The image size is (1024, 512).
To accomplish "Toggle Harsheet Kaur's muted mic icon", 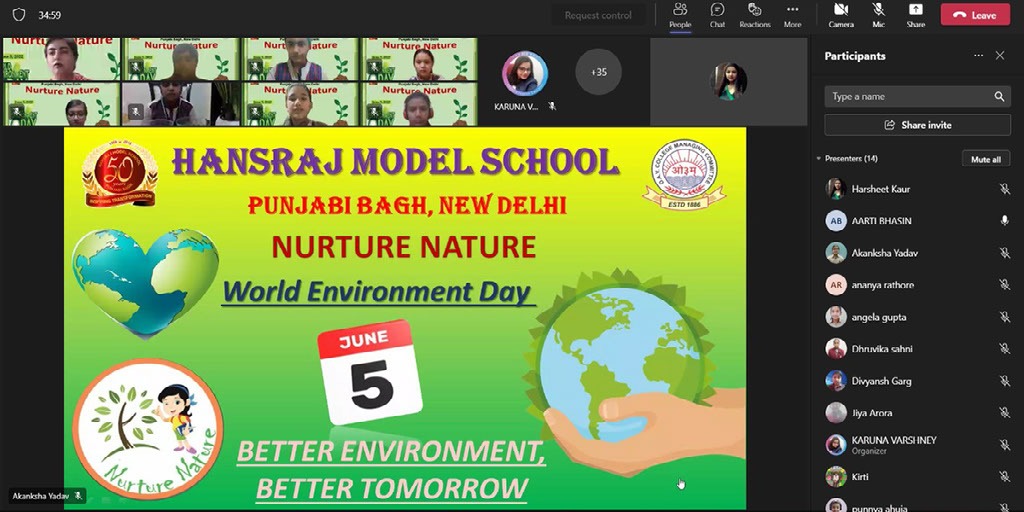I will tap(1004, 189).
